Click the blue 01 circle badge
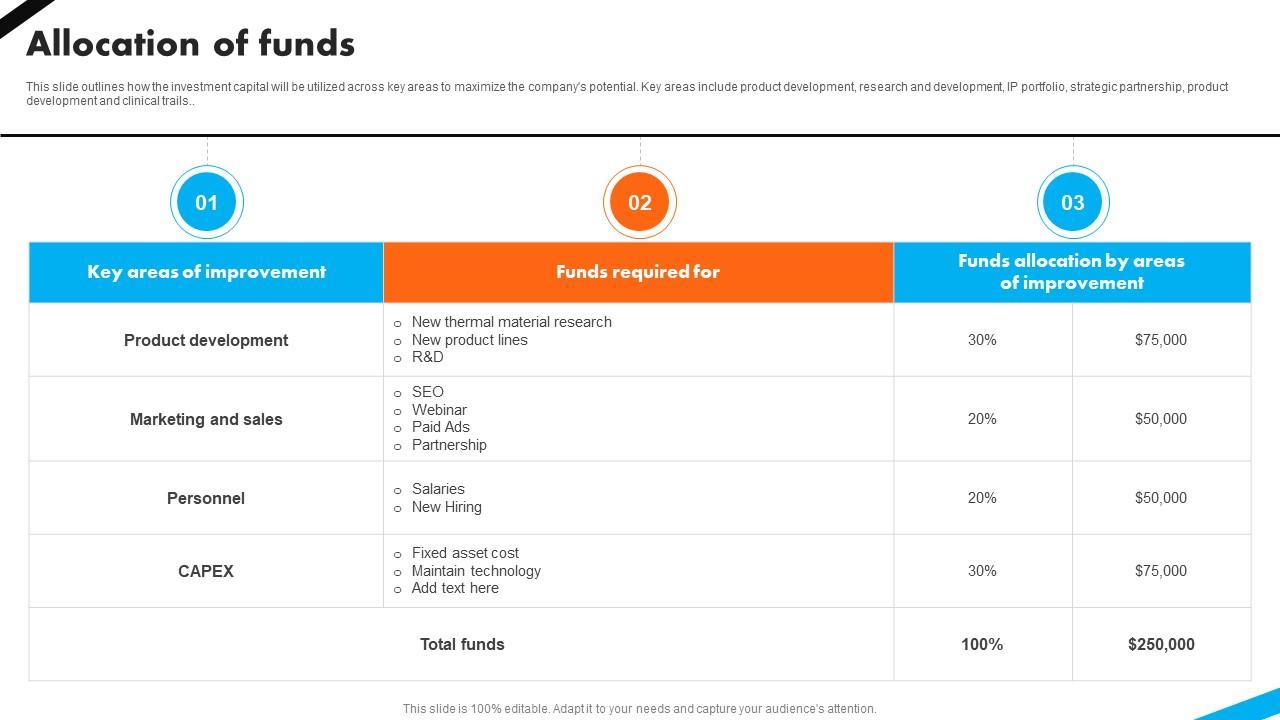This screenshot has width=1280, height=720. pos(207,203)
